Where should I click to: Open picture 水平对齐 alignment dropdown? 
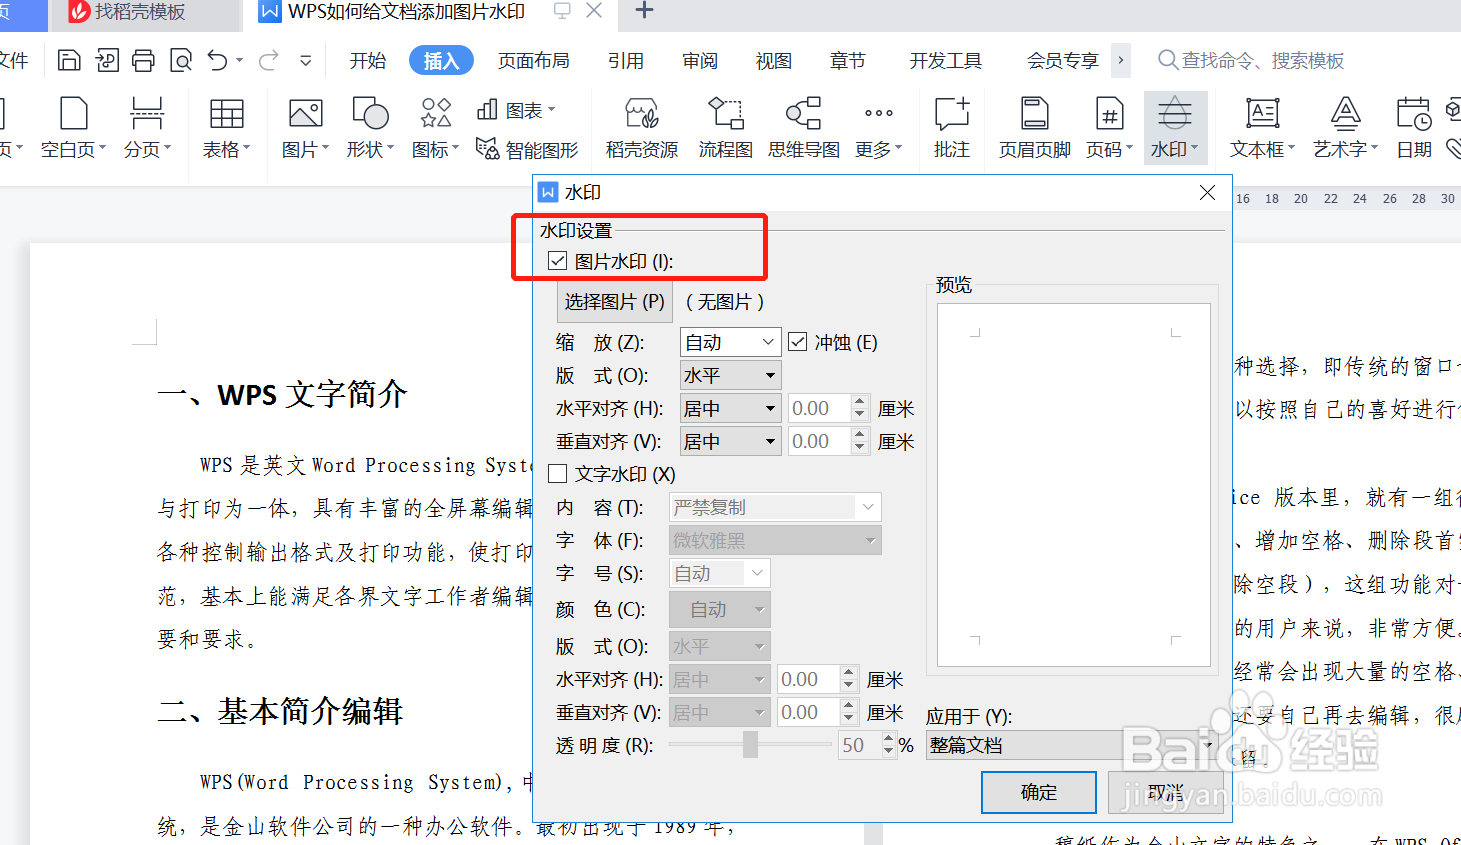[730, 408]
